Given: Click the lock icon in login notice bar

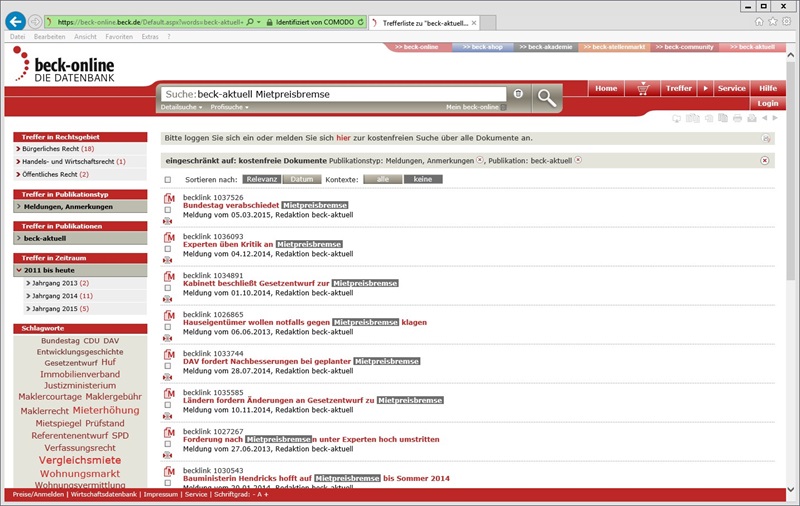Looking at the screenshot, I should click(766, 138).
